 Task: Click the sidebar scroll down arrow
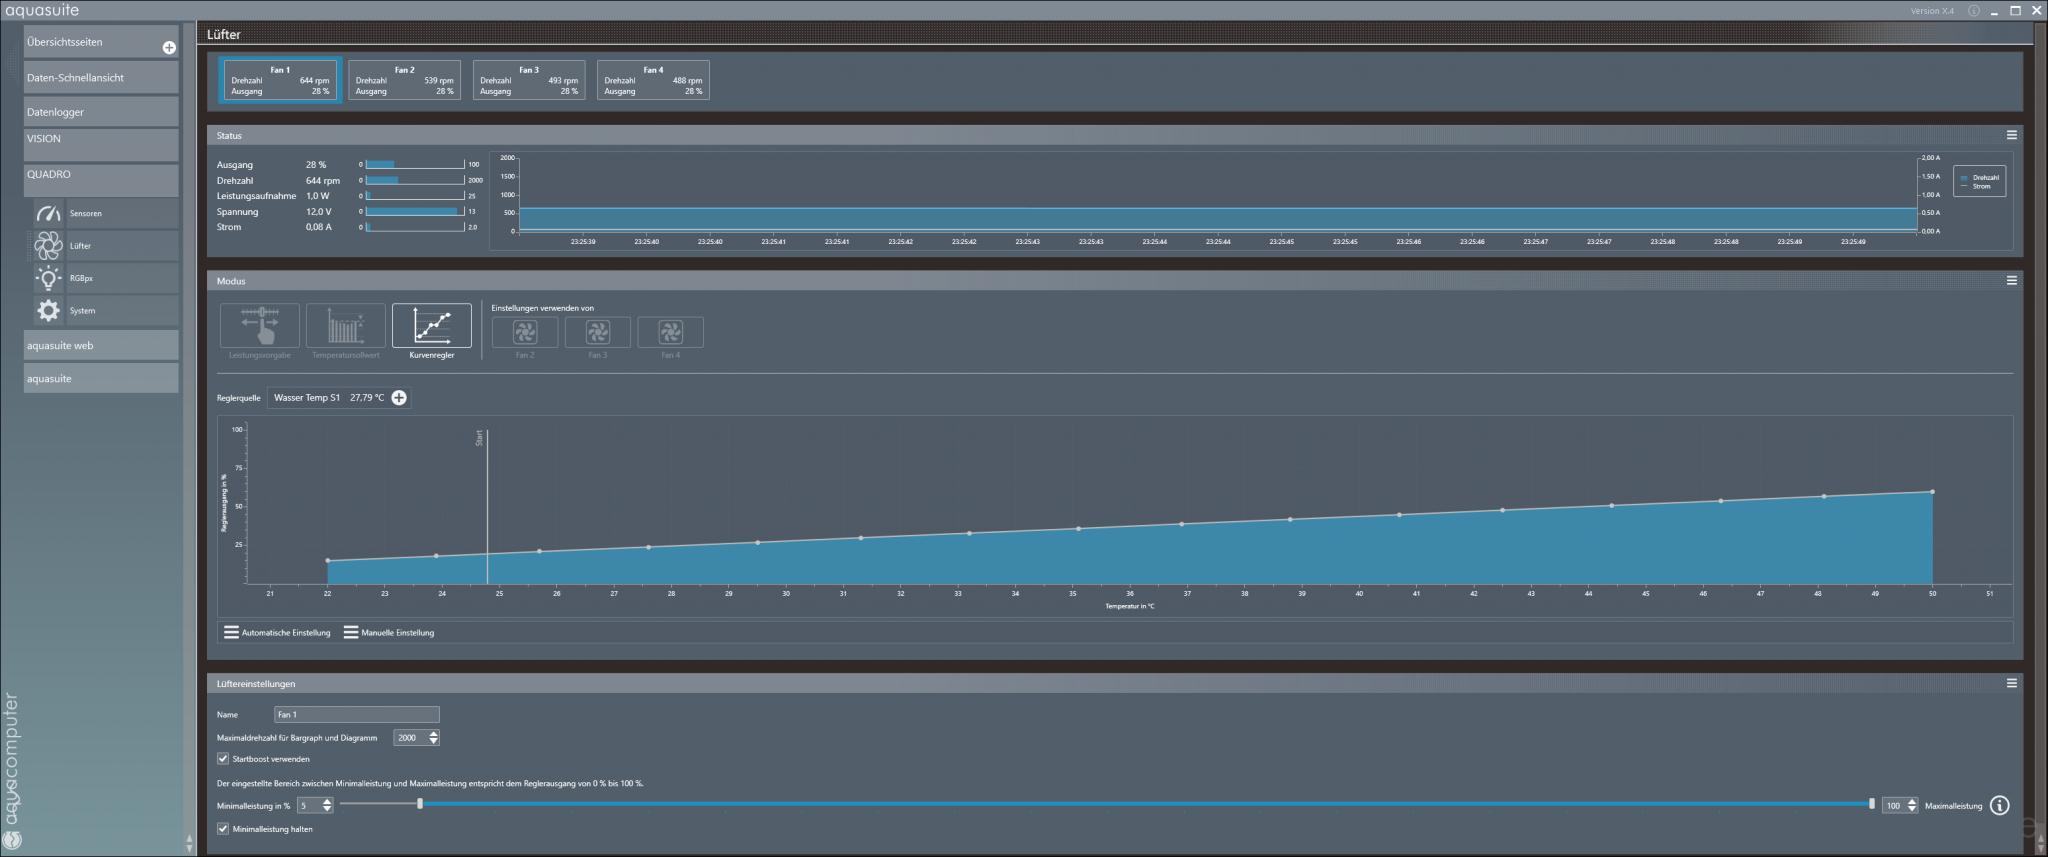190,848
